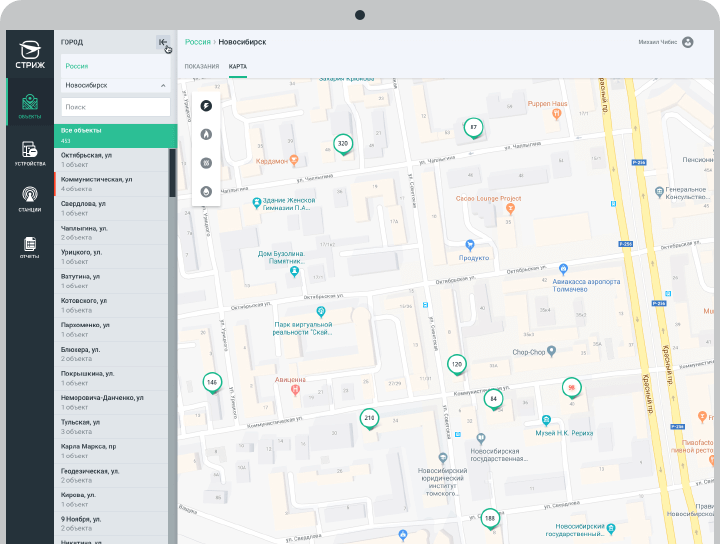Go to the Станции section
The height and width of the screenshot is (544, 720).
(x=30, y=198)
